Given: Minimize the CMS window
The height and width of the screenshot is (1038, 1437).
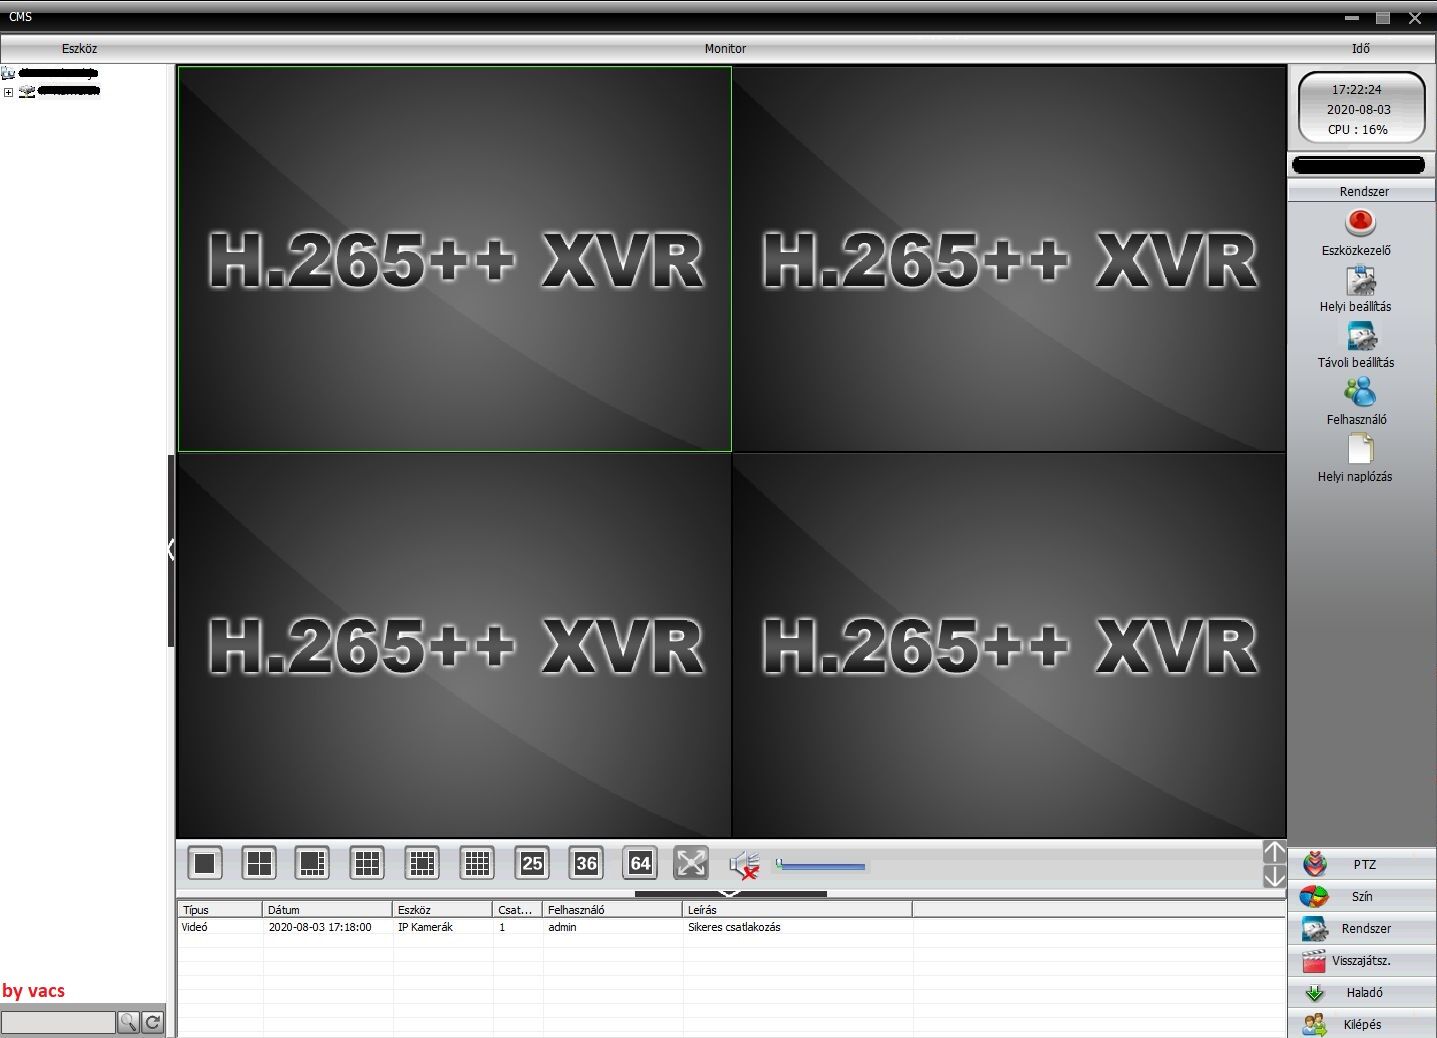Looking at the screenshot, I should (x=1352, y=18).
